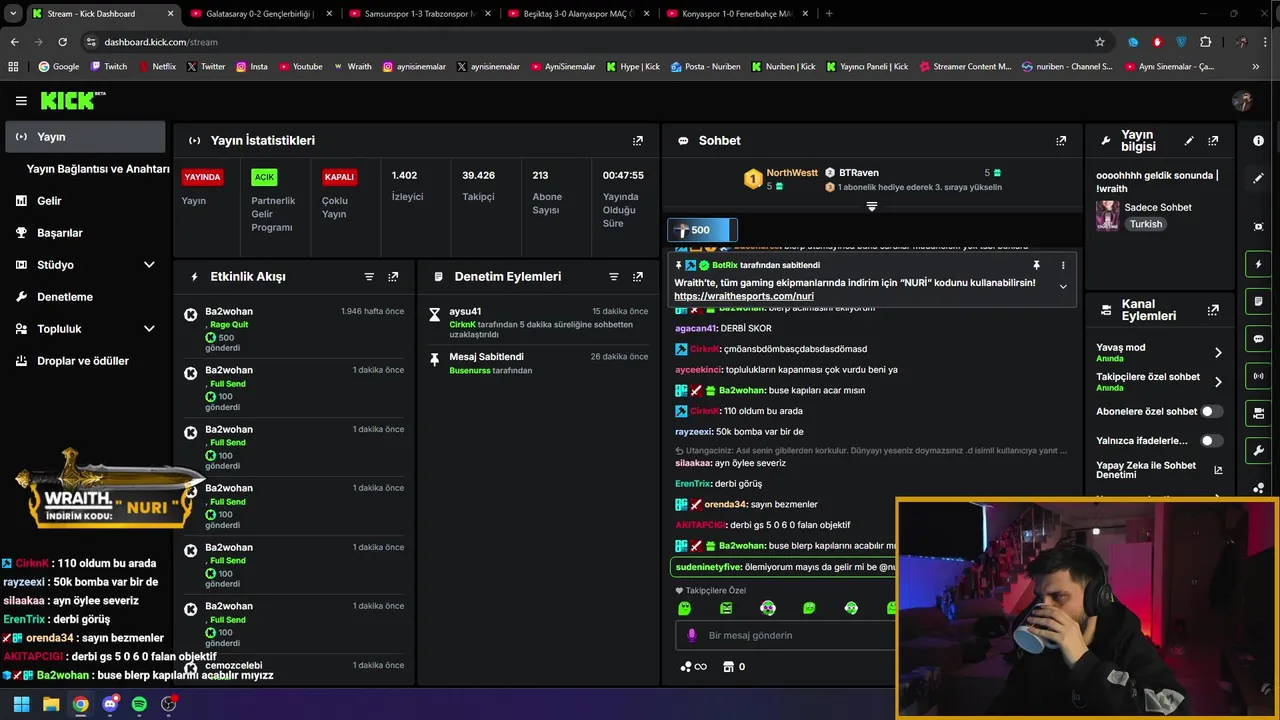
Task: Open the Hype | Kick bookmark
Action: (634, 67)
